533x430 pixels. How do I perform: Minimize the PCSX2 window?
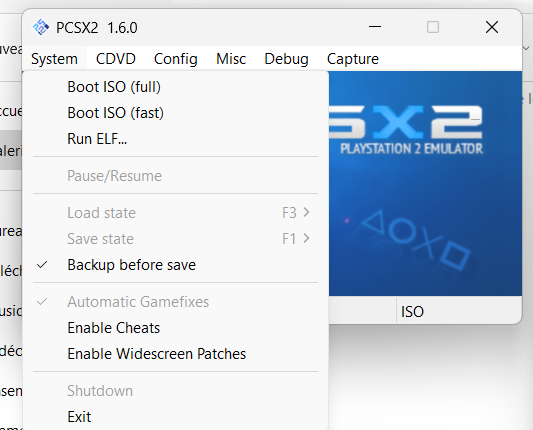(375, 27)
